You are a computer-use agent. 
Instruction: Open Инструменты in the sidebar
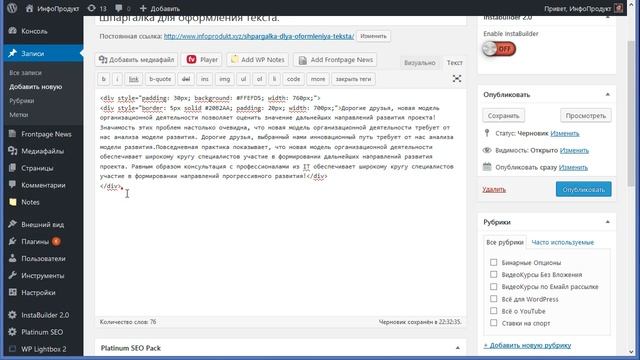pos(43,276)
